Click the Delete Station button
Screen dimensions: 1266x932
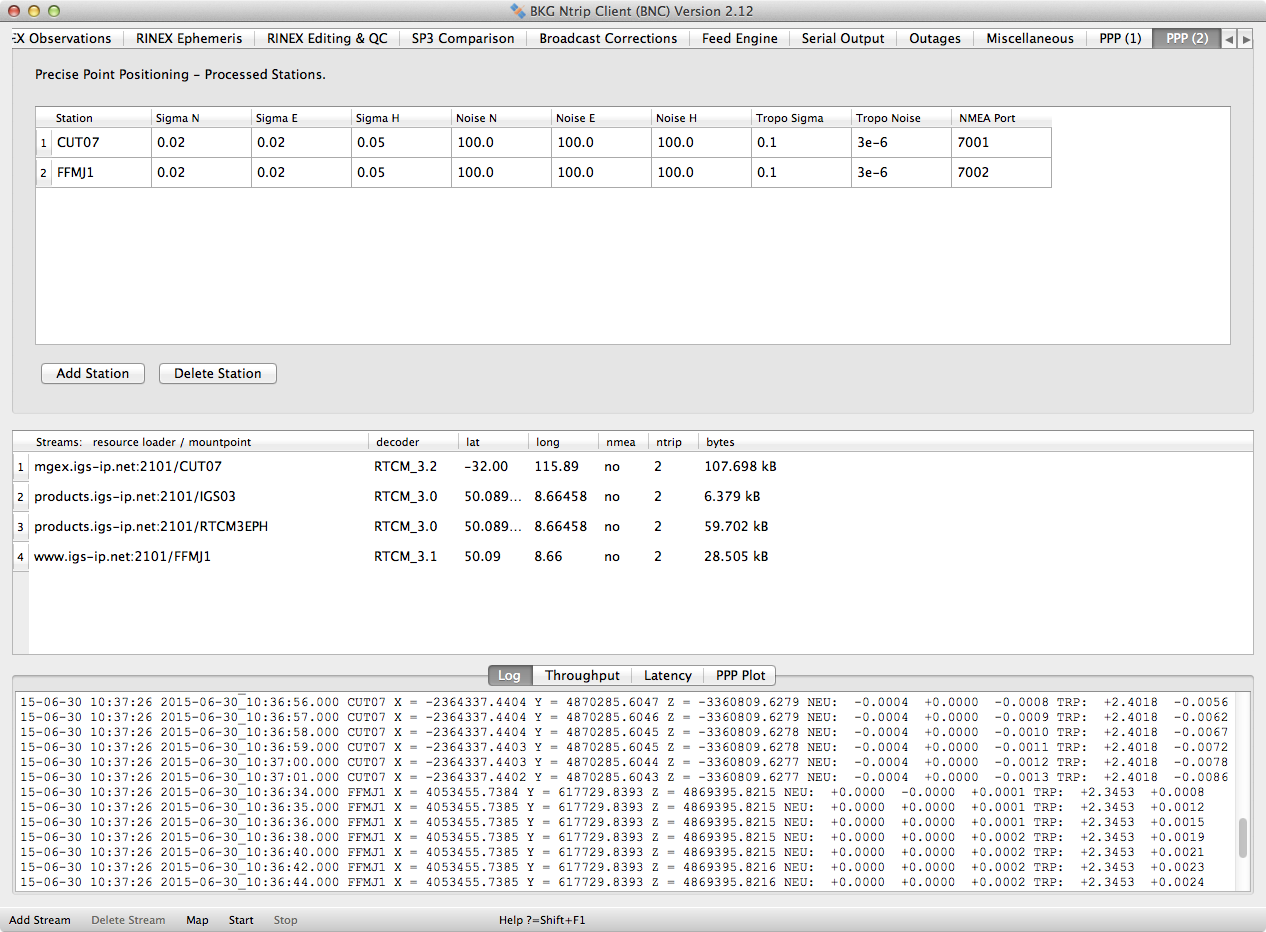point(217,373)
